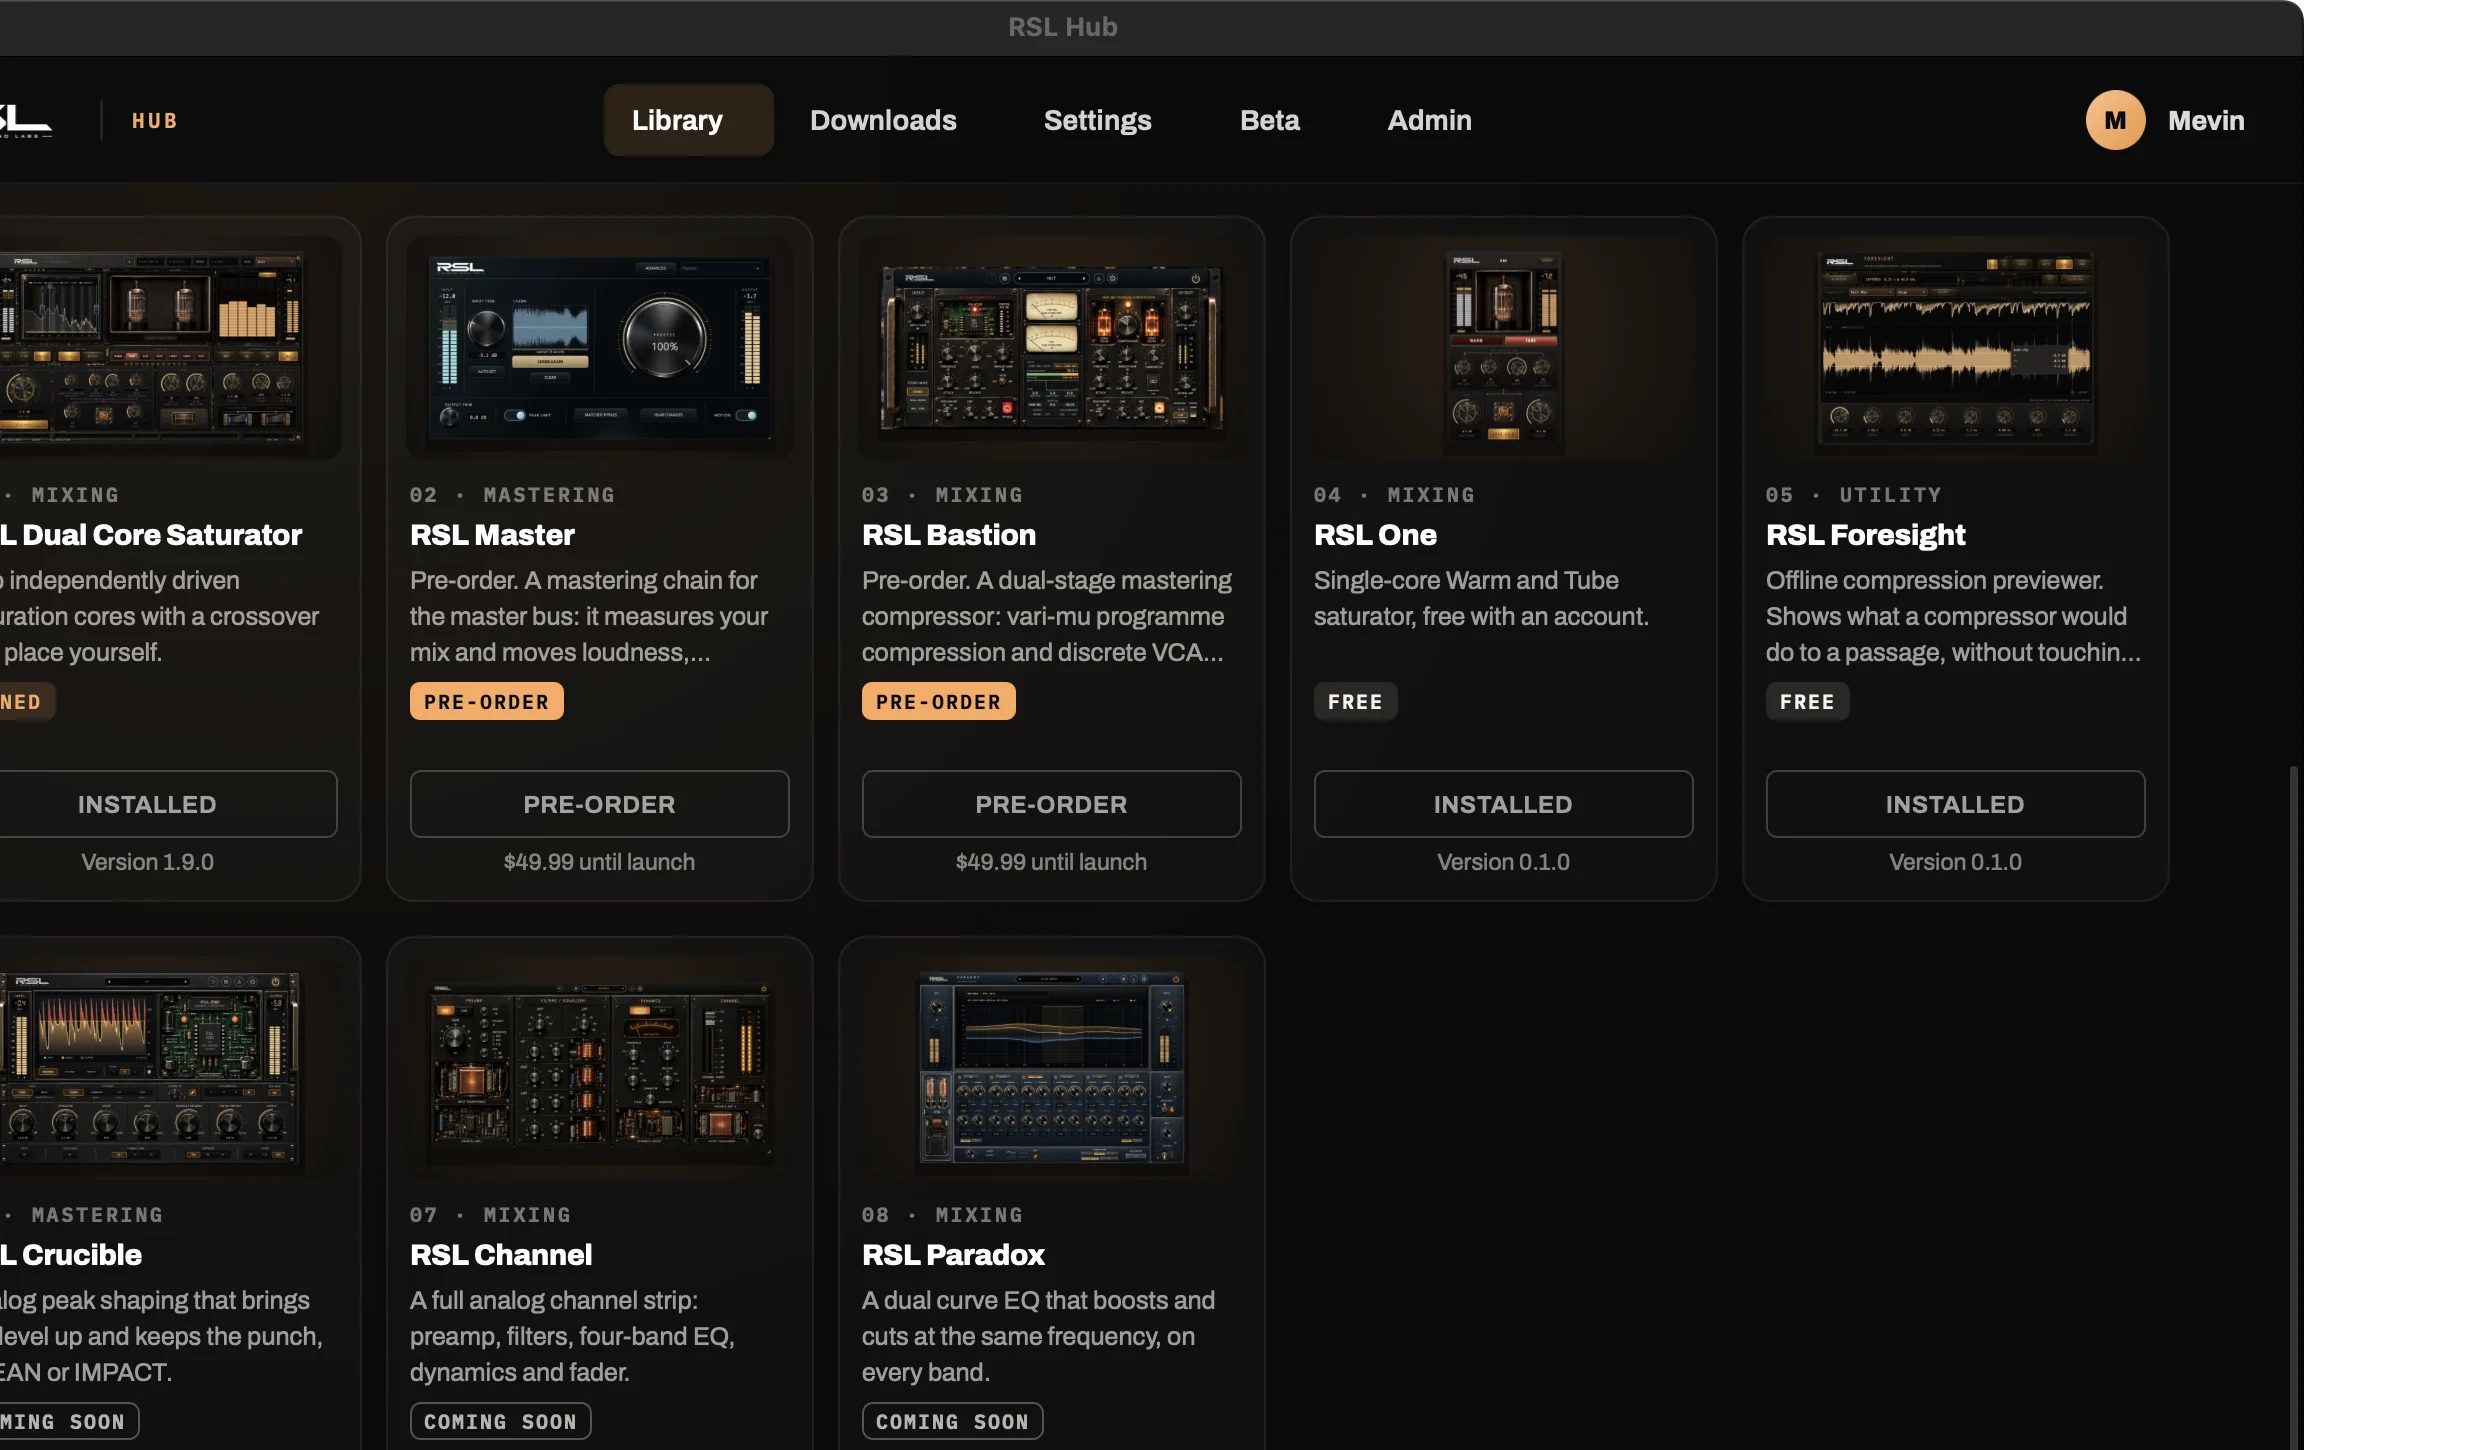This screenshot has height=1450, width=2480.
Task: Click the orange M user avatar
Action: pyautogui.click(x=2115, y=120)
